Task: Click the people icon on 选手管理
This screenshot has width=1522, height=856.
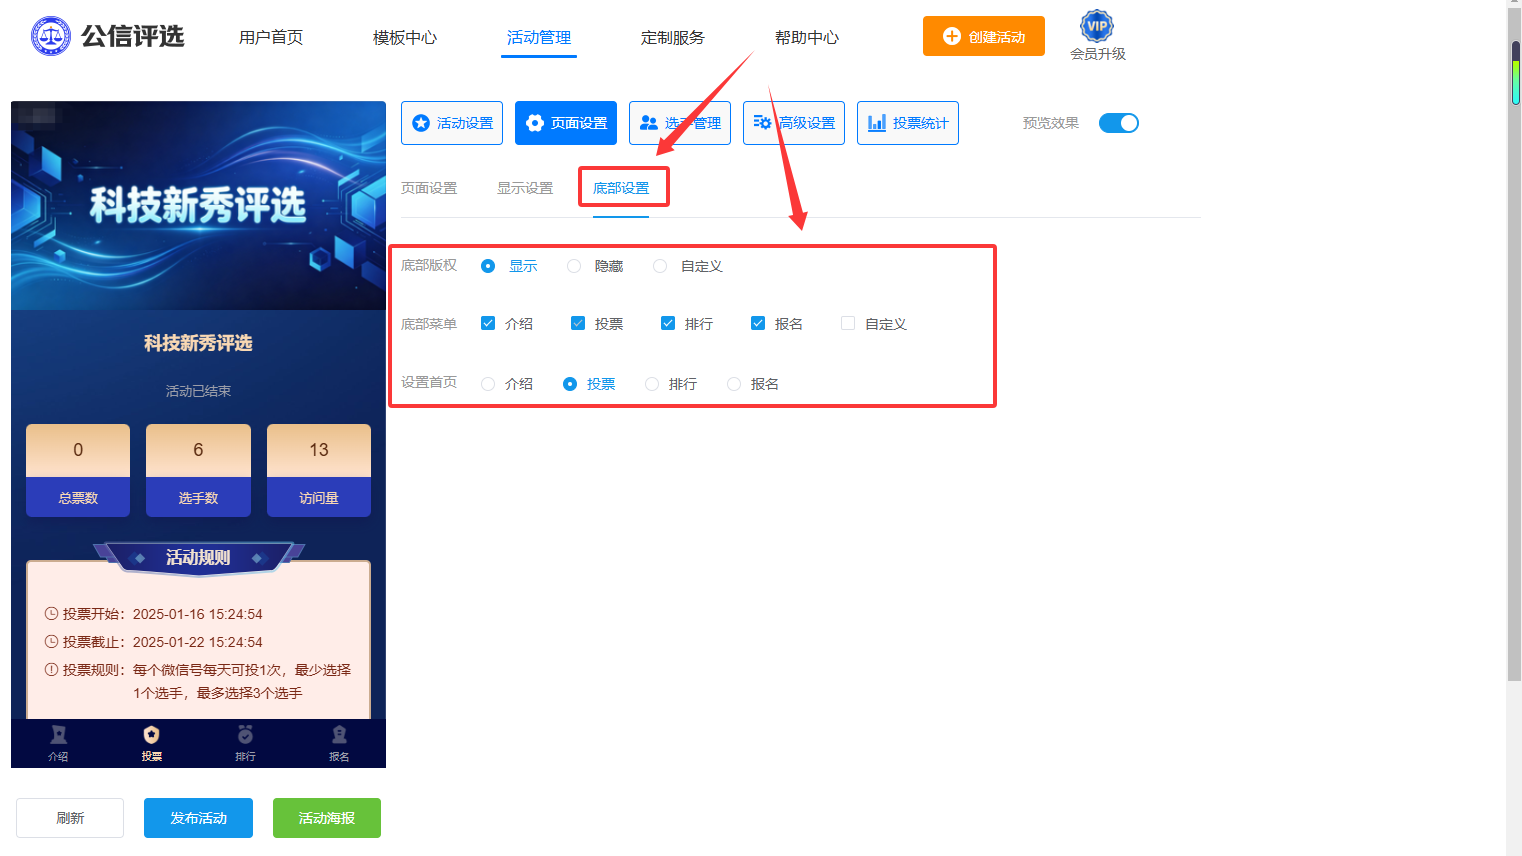Action: click(x=649, y=123)
